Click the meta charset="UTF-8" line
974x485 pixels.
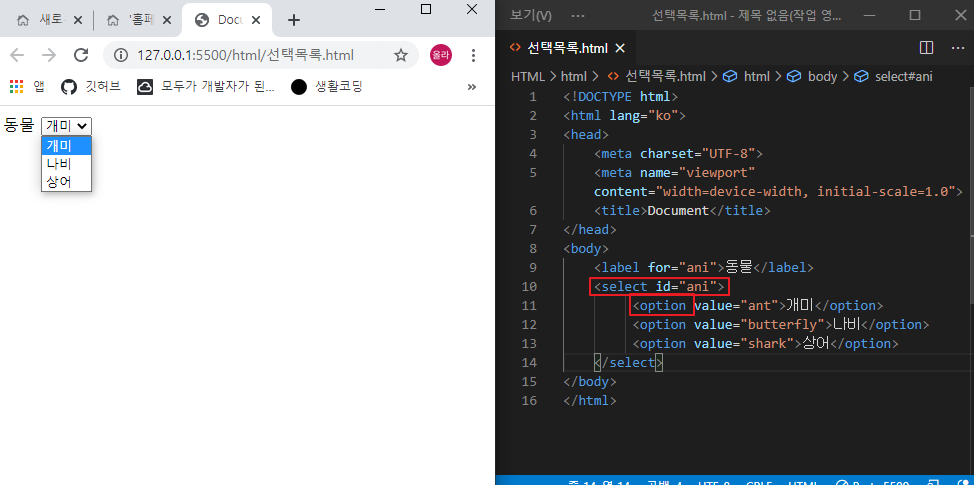coord(678,153)
